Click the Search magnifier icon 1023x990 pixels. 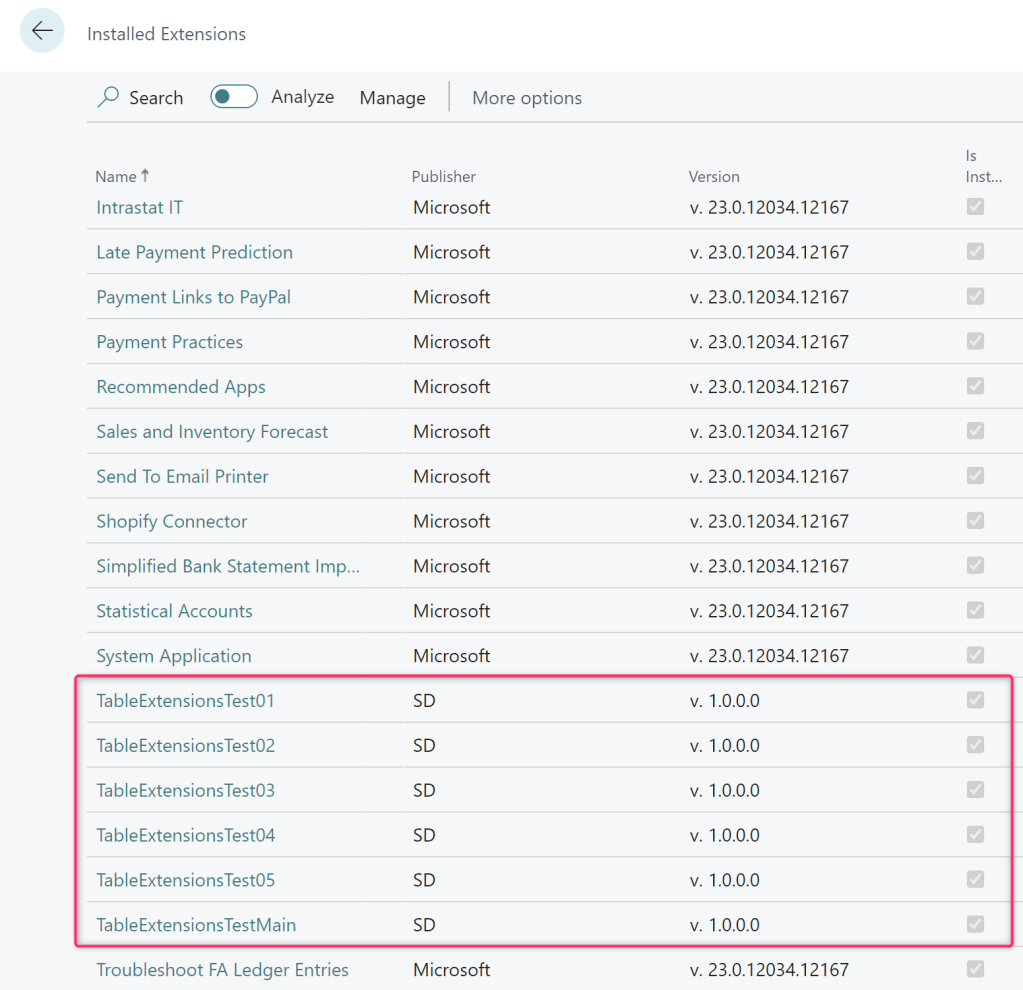click(x=108, y=97)
